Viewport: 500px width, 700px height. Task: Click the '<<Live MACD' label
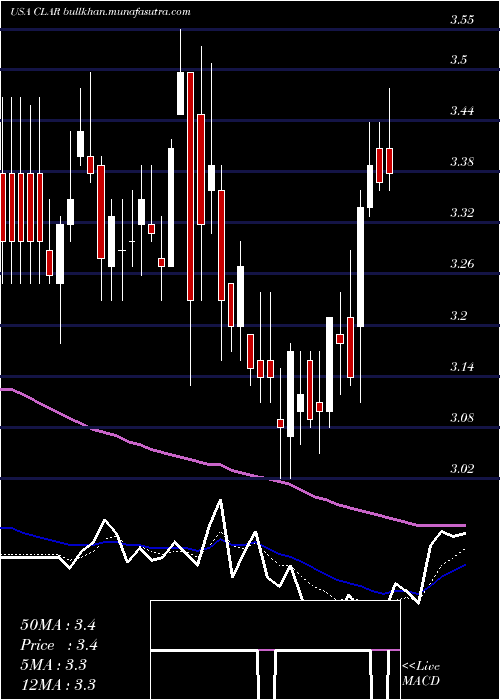point(421,674)
